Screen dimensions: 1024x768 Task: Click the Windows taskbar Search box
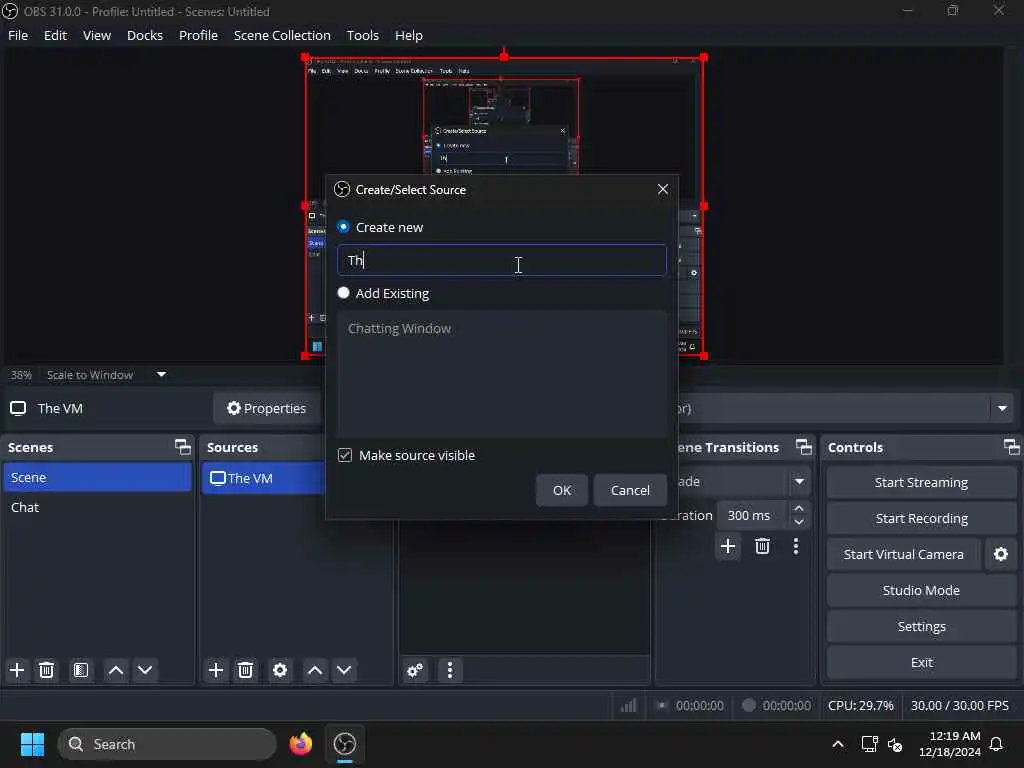[x=167, y=744]
